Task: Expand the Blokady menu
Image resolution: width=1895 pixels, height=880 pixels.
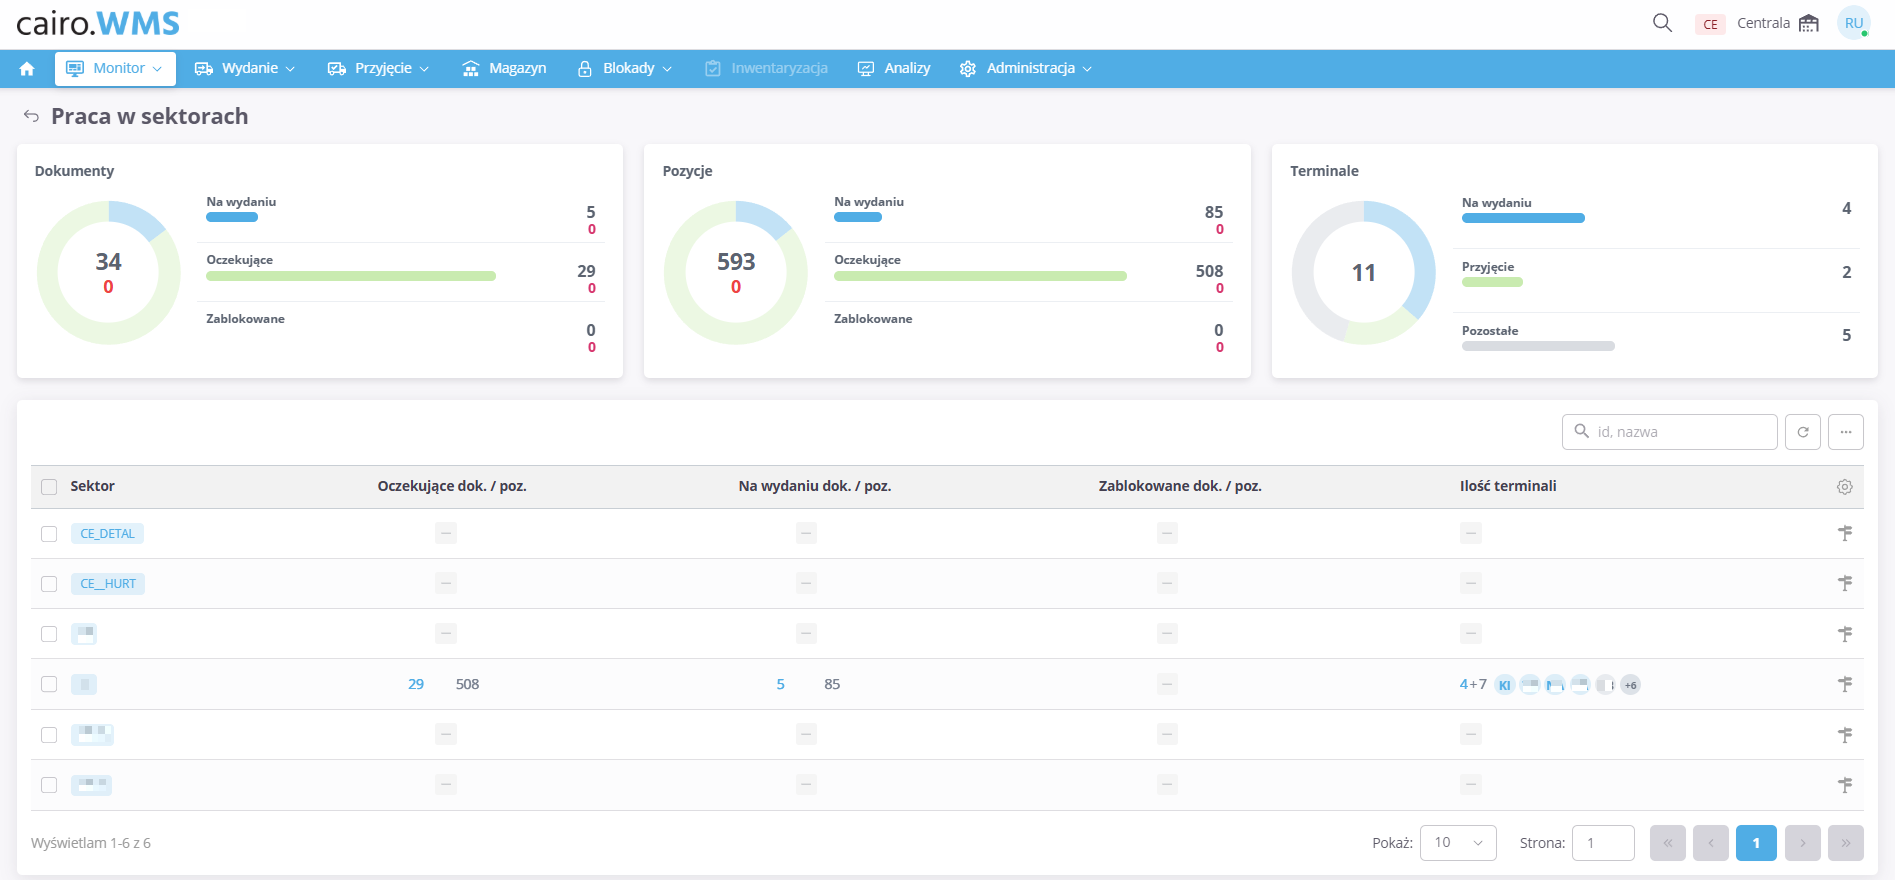Action: coord(625,69)
